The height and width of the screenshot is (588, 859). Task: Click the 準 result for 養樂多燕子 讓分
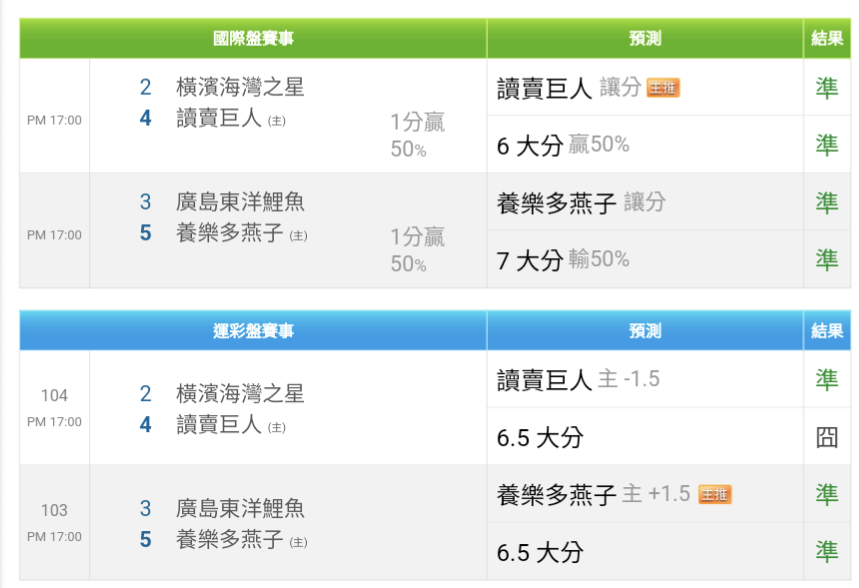tap(827, 203)
